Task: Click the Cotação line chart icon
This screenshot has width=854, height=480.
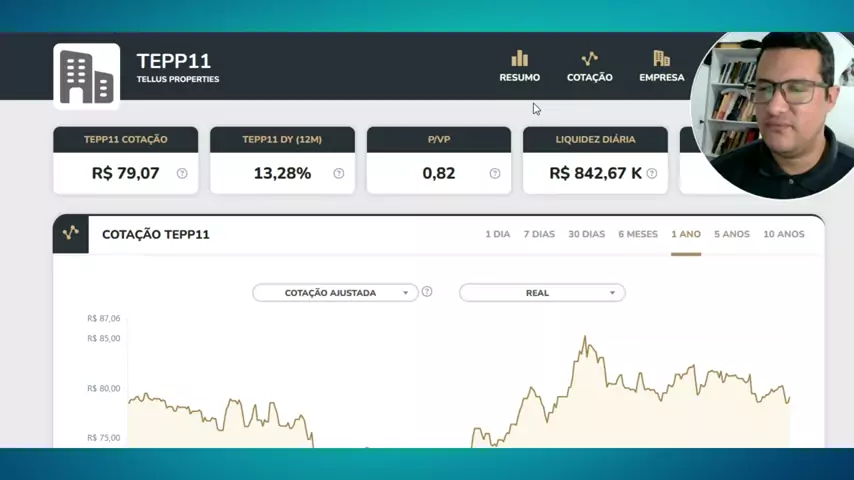Action: 589,59
